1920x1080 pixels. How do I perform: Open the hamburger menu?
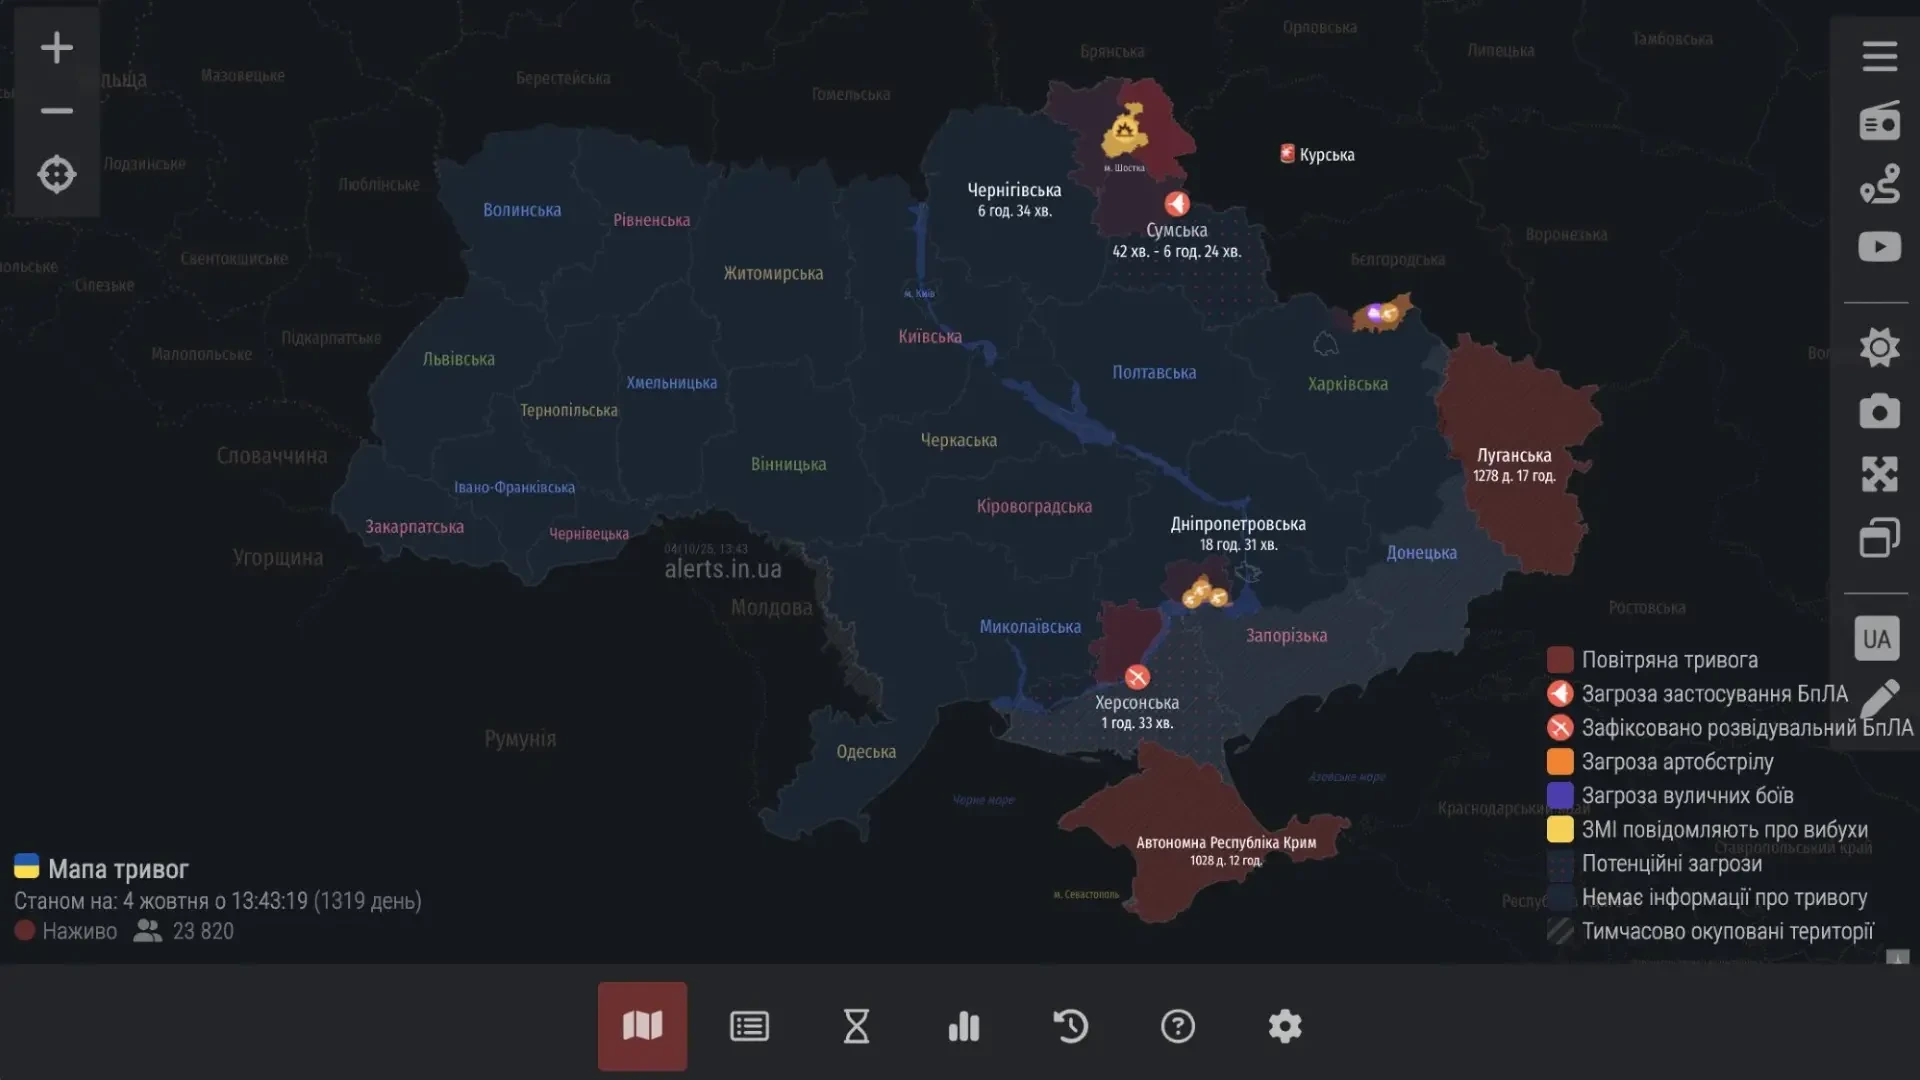coord(1879,56)
